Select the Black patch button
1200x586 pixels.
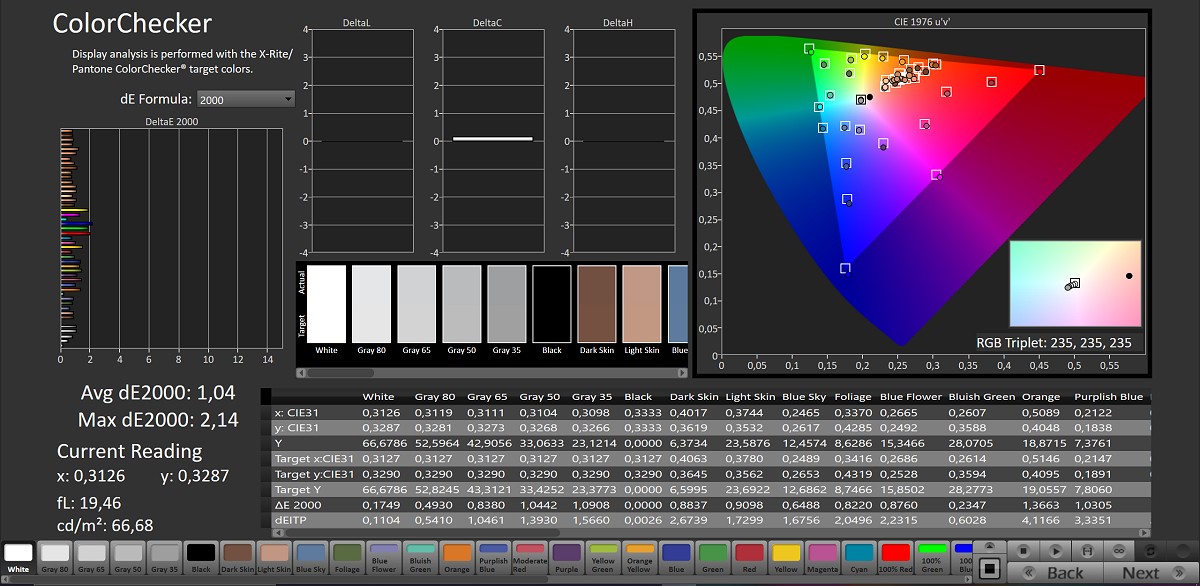[201, 558]
